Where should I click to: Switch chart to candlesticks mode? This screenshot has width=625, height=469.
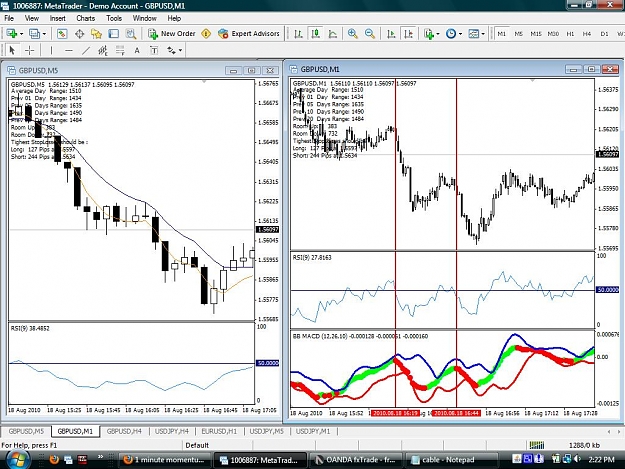pyautogui.click(x=316, y=34)
